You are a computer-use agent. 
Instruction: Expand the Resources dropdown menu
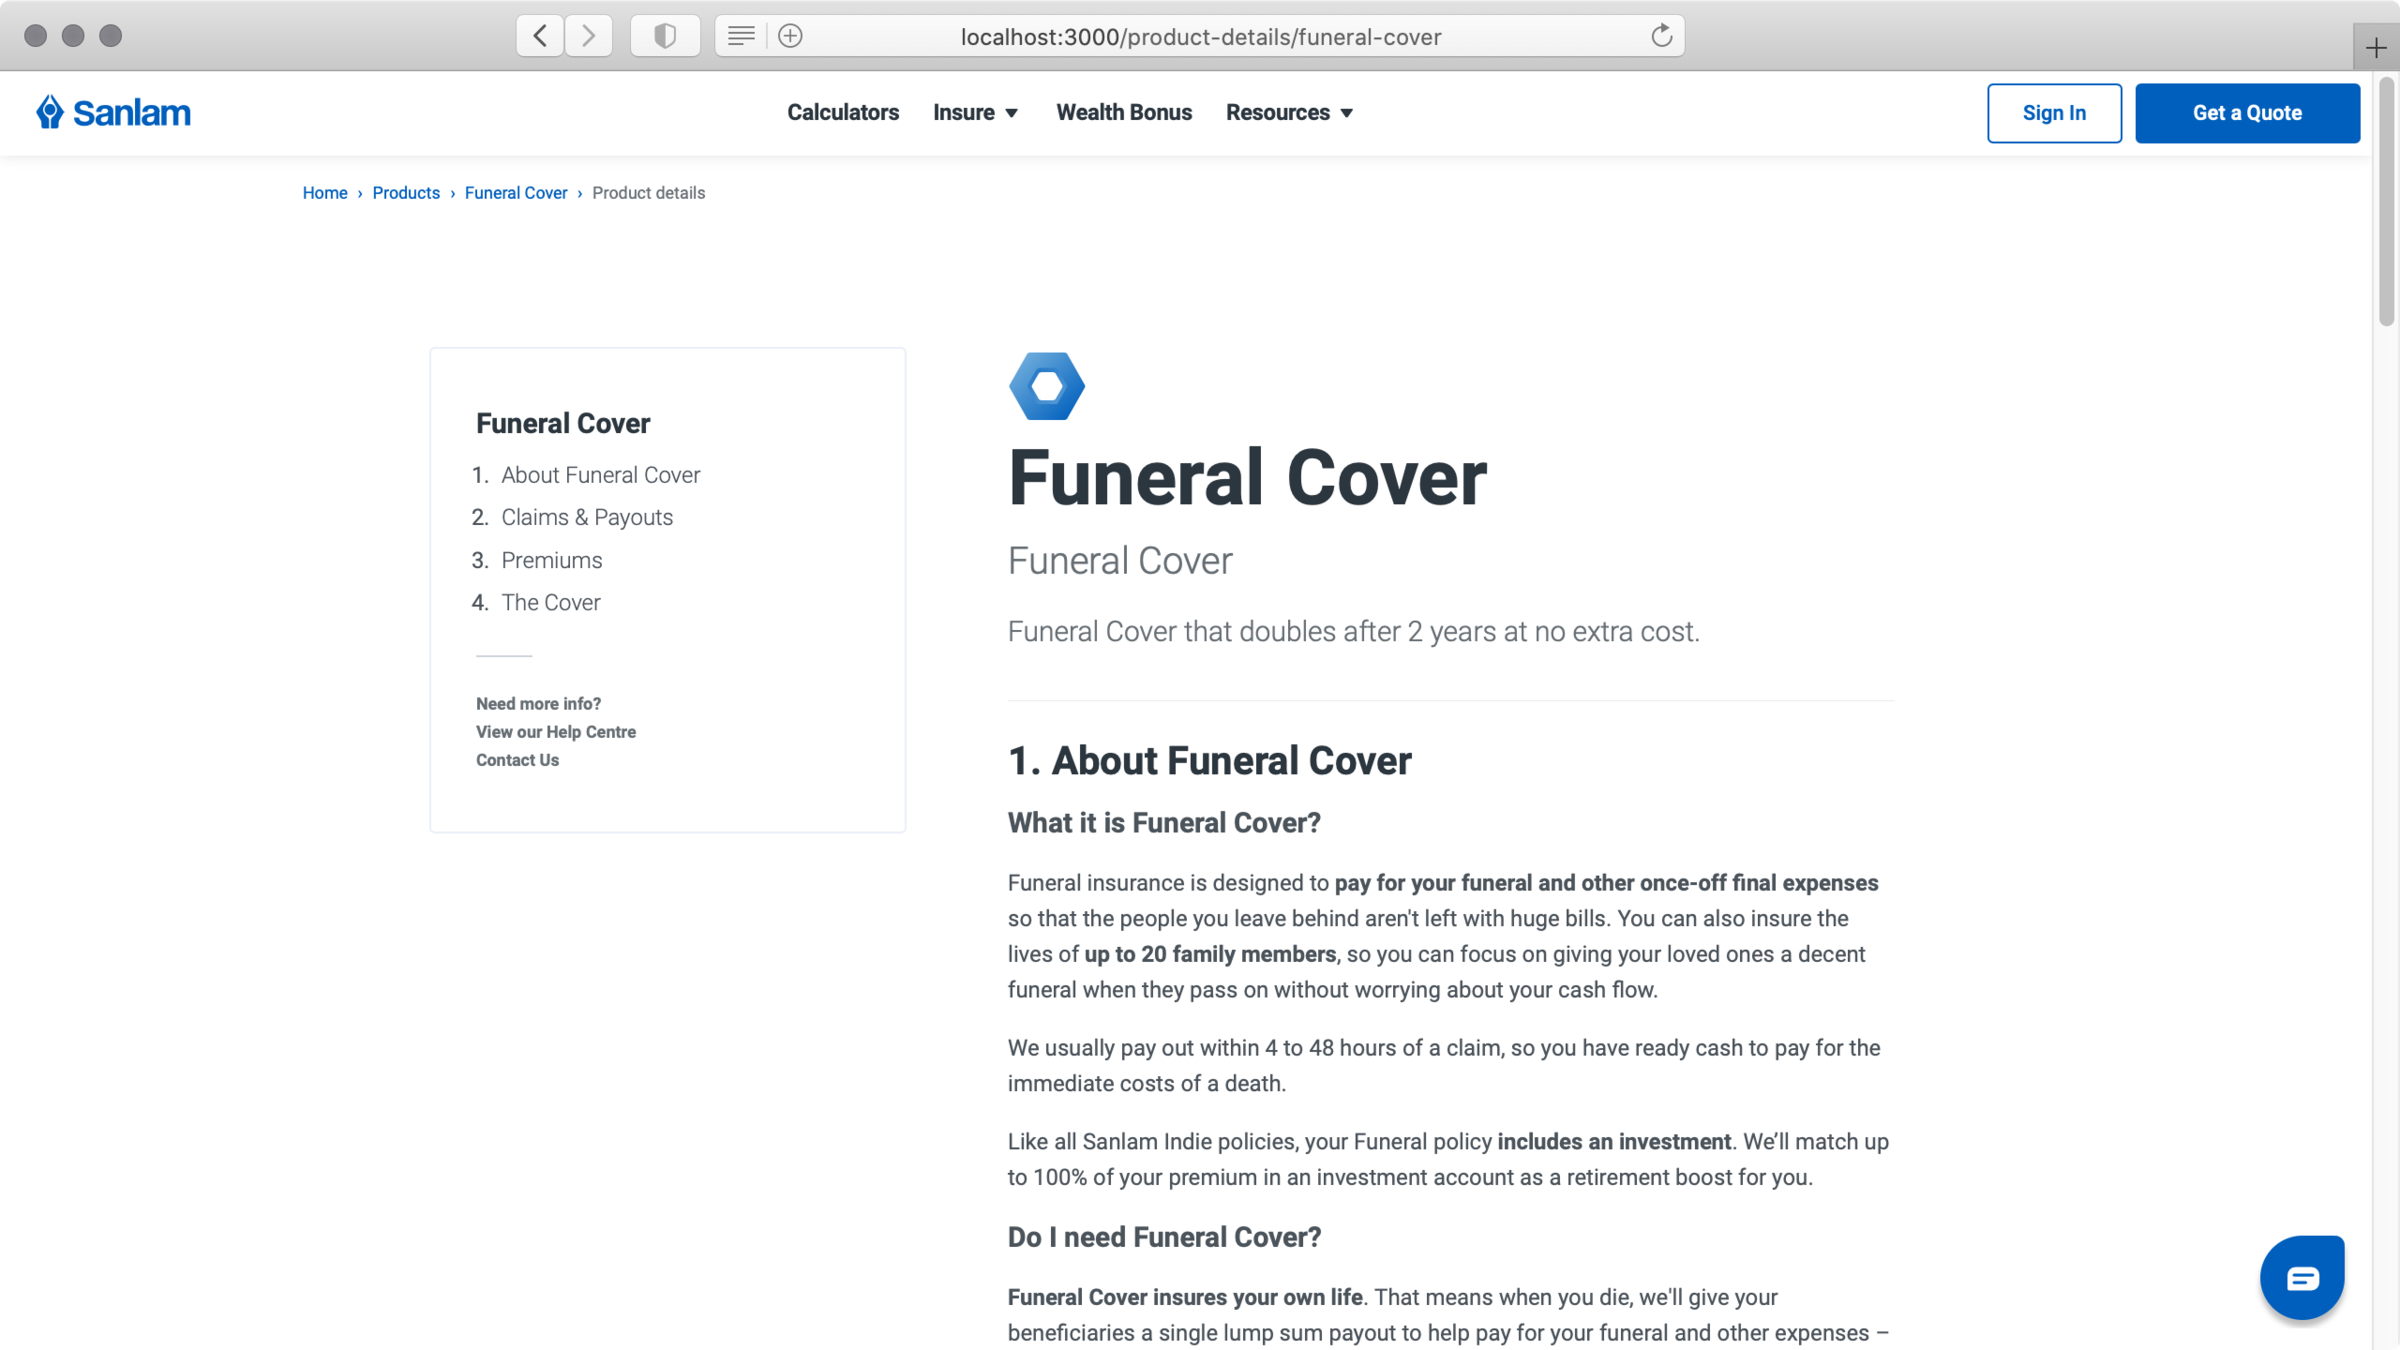pos(1289,113)
